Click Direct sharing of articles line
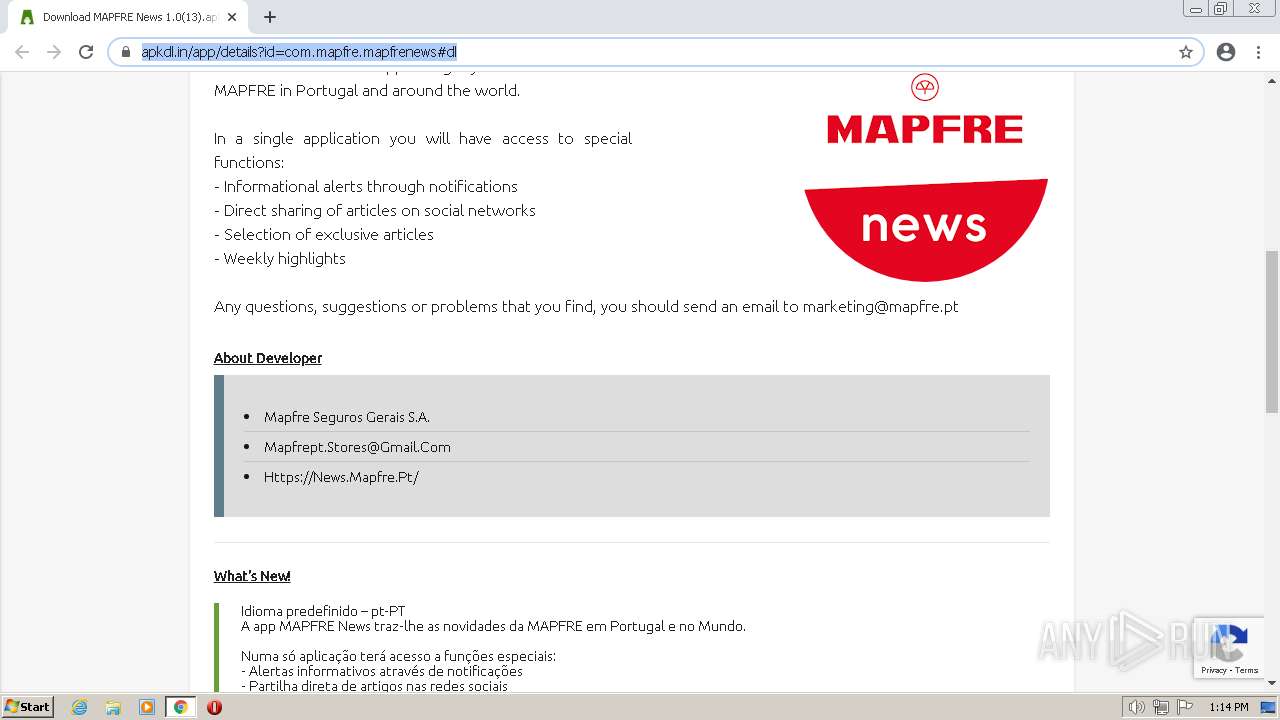The width and height of the screenshot is (1280, 720). 375,210
